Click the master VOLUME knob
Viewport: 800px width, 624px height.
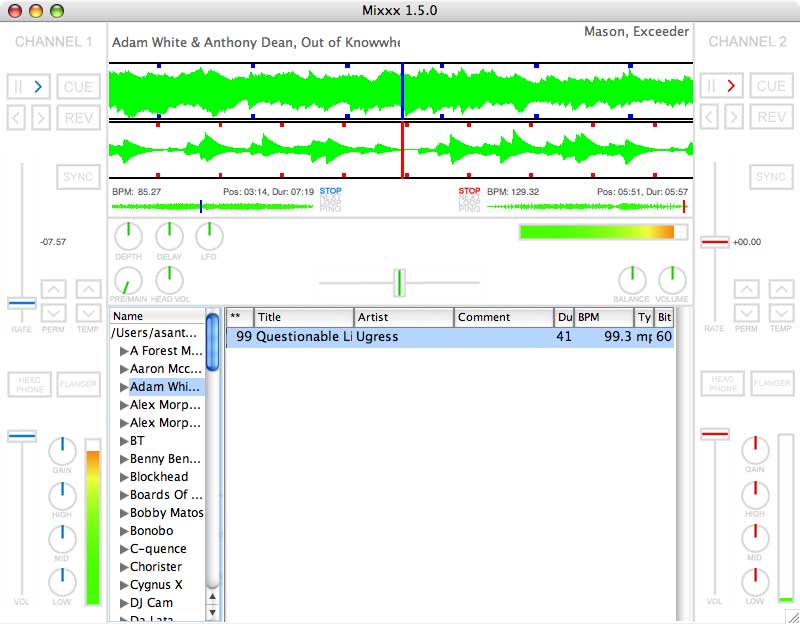point(672,280)
